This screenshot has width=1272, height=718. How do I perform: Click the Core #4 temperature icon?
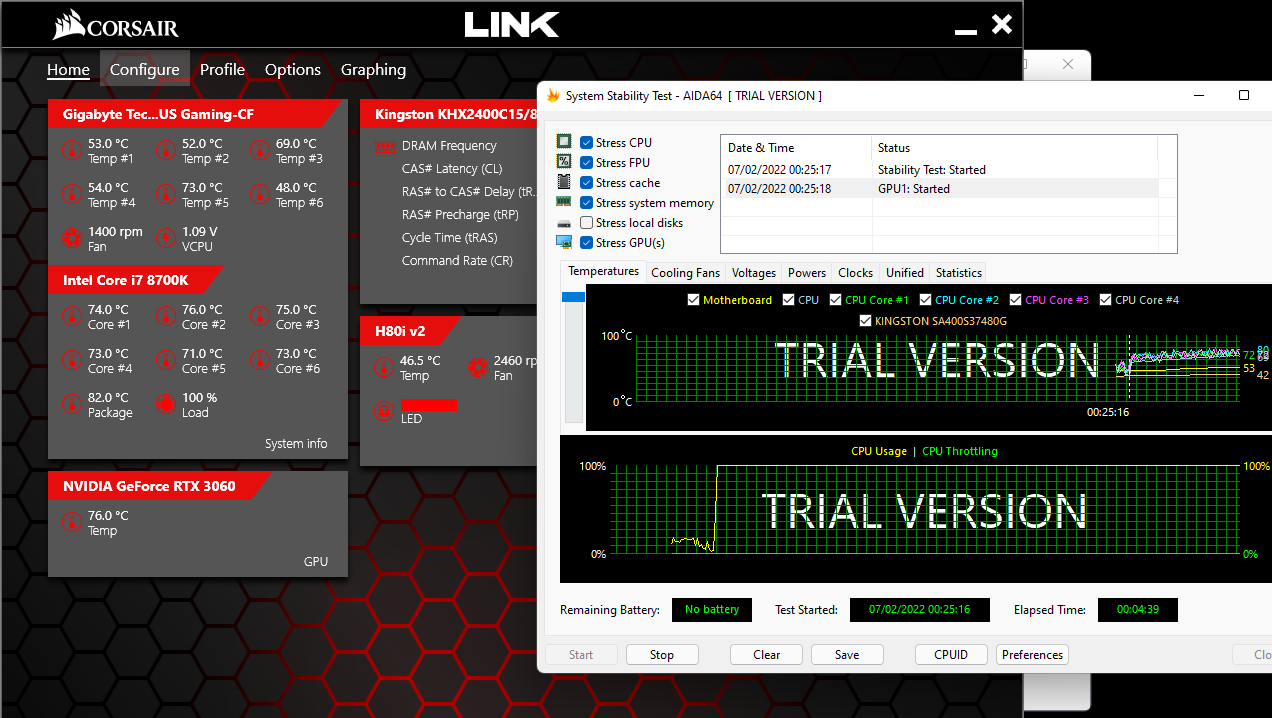(72, 360)
